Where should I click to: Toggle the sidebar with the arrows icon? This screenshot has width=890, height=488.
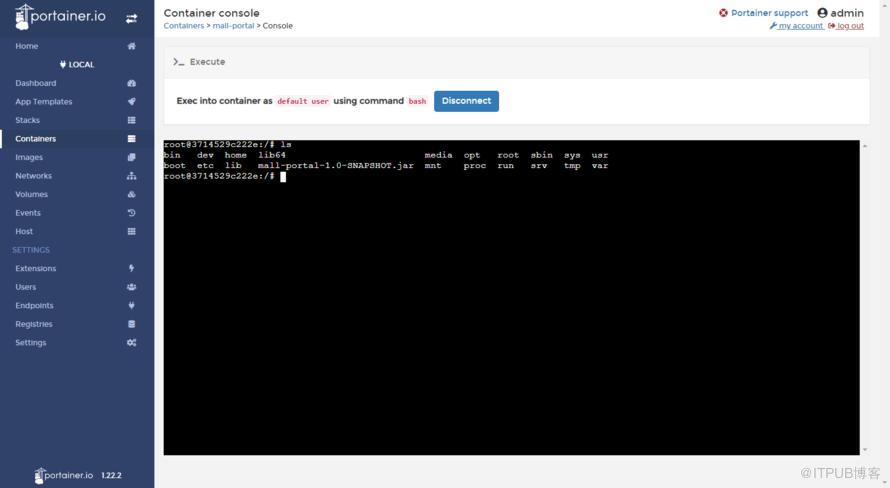pos(132,19)
